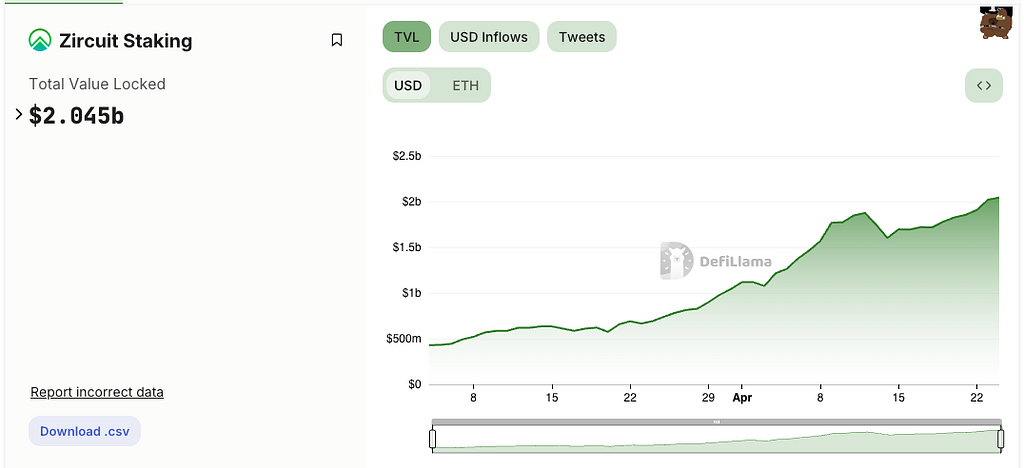This screenshot has height=468, width=1024.
Task: Click left handle of time range selector
Action: pyautogui.click(x=433, y=438)
